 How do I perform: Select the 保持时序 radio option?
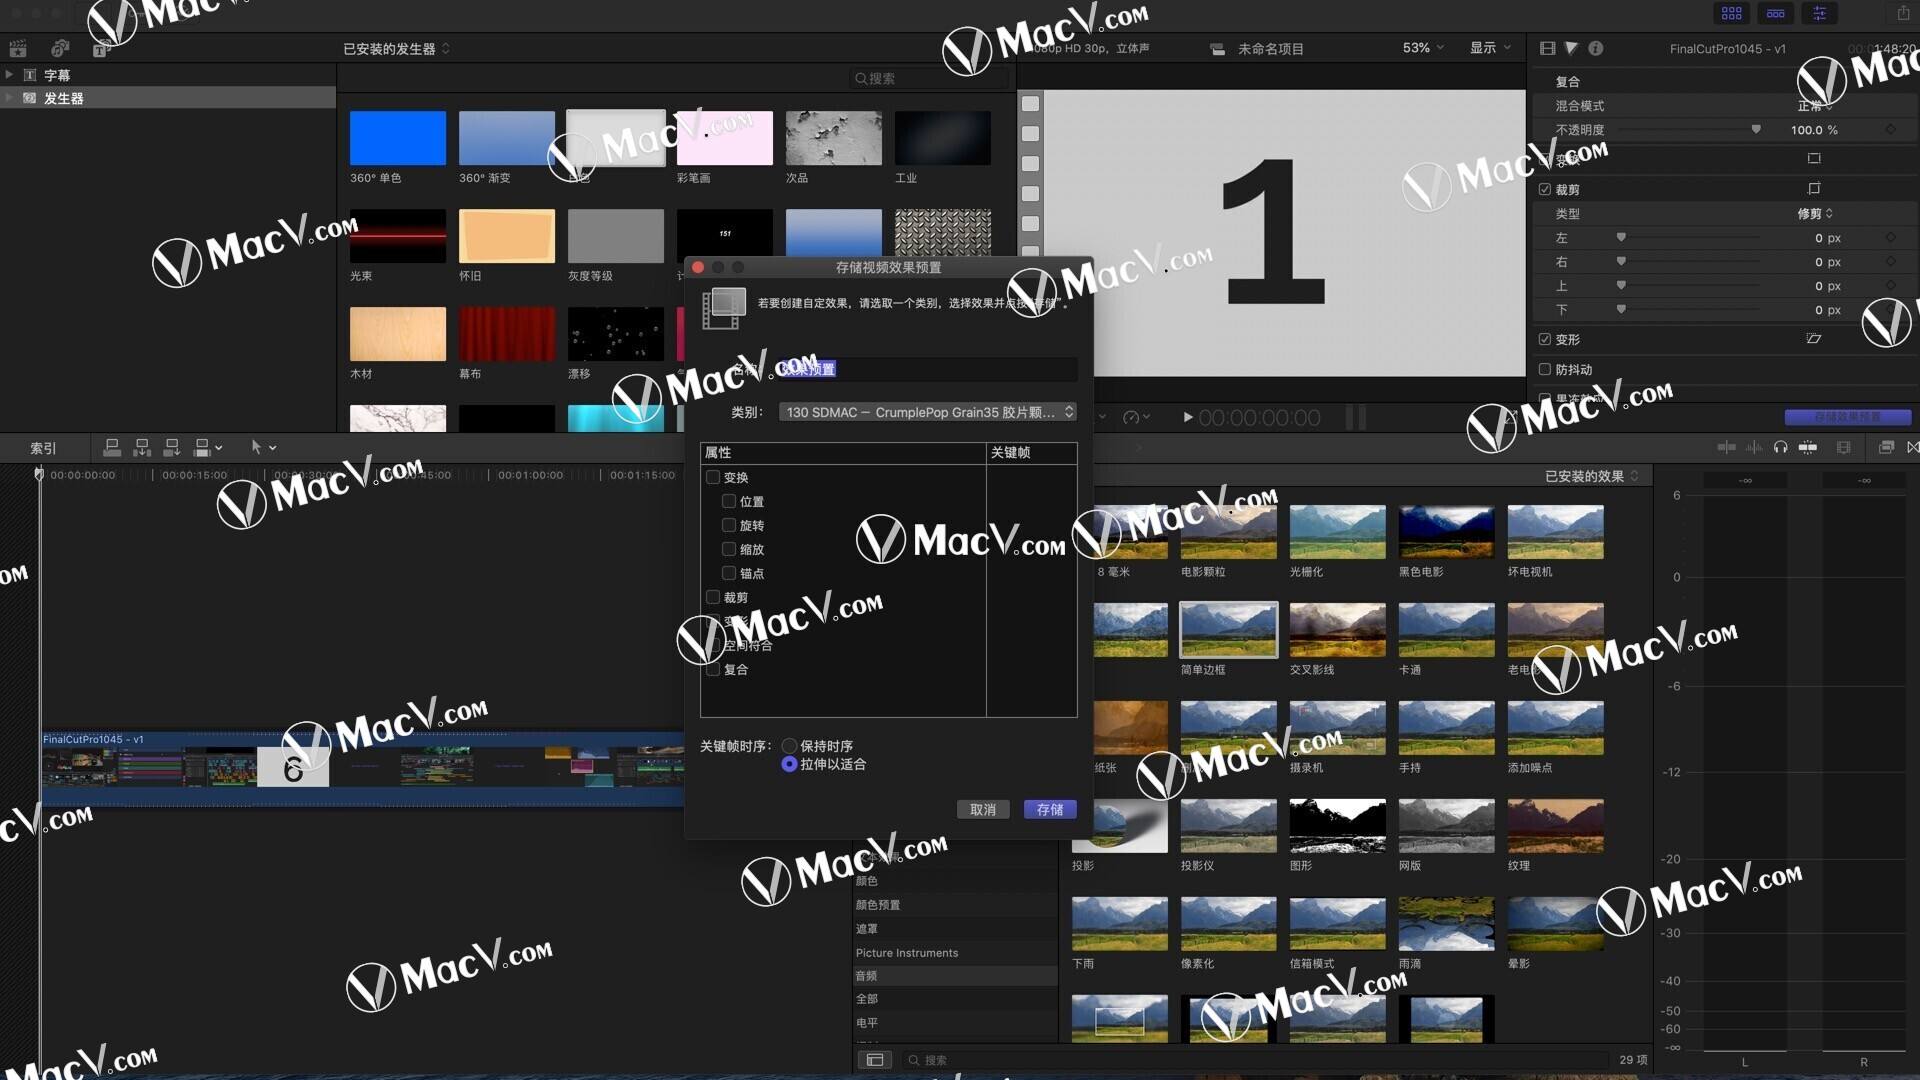pyautogui.click(x=790, y=746)
